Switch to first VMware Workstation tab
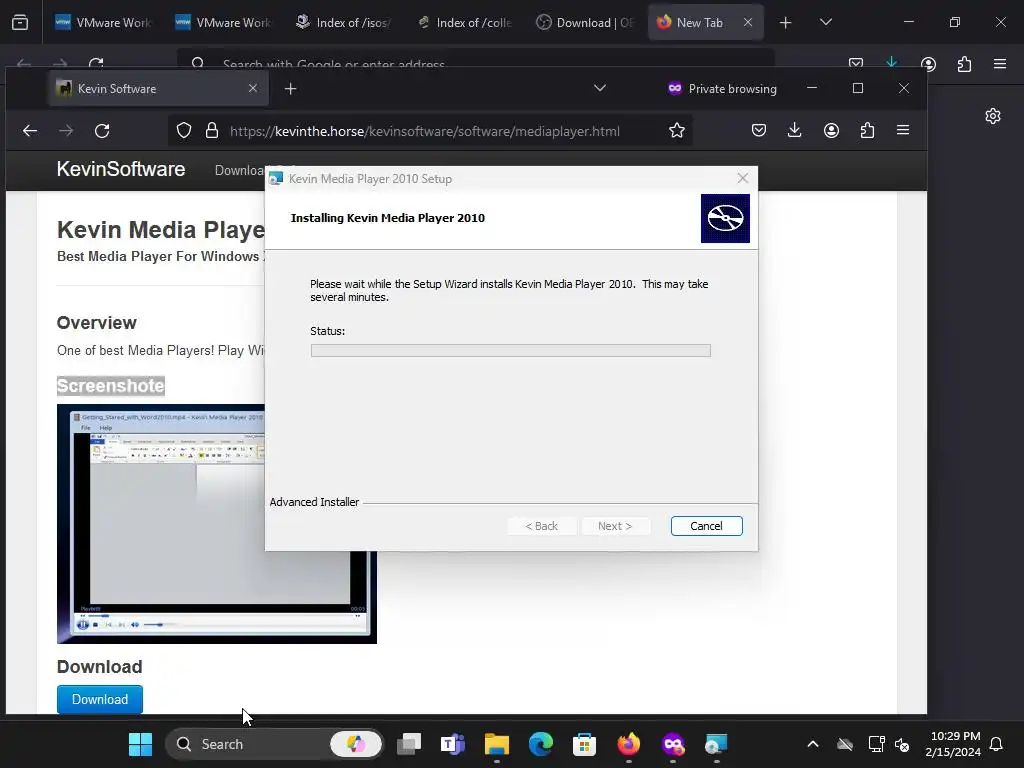Image resolution: width=1024 pixels, height=768 pixels. pos(103,22)
